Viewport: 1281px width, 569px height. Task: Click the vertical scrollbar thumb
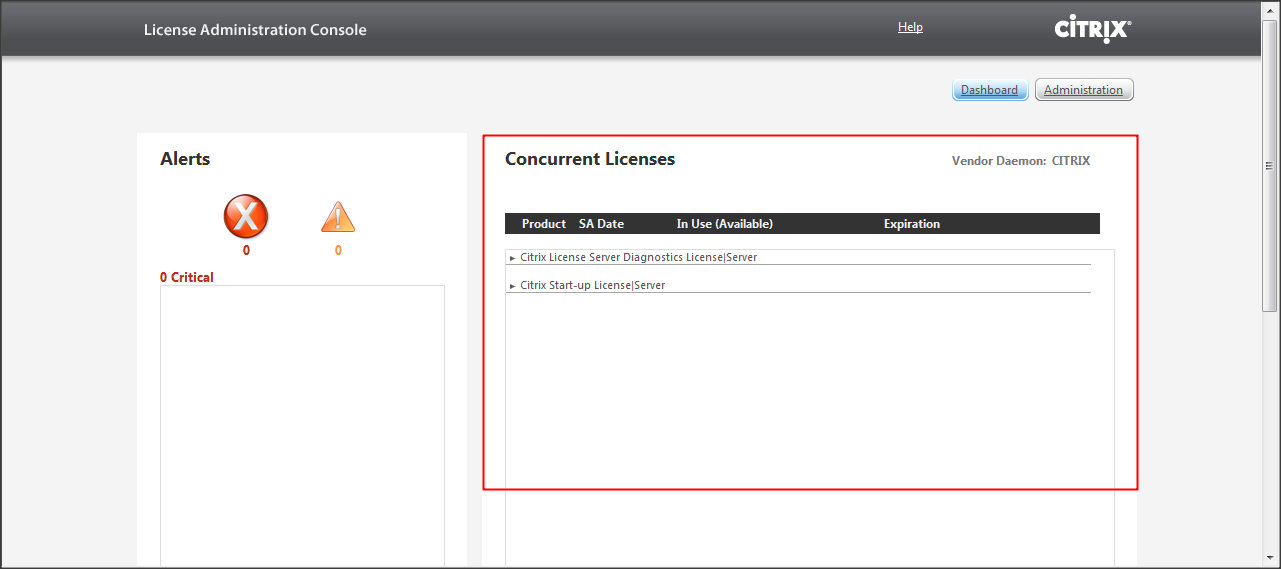click(1270, 165)
